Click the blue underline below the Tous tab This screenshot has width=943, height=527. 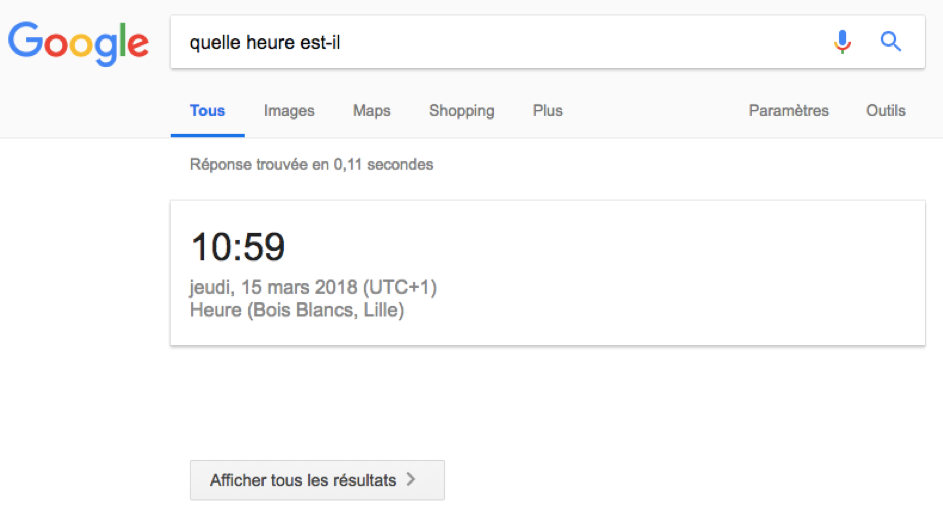point(207,135)
